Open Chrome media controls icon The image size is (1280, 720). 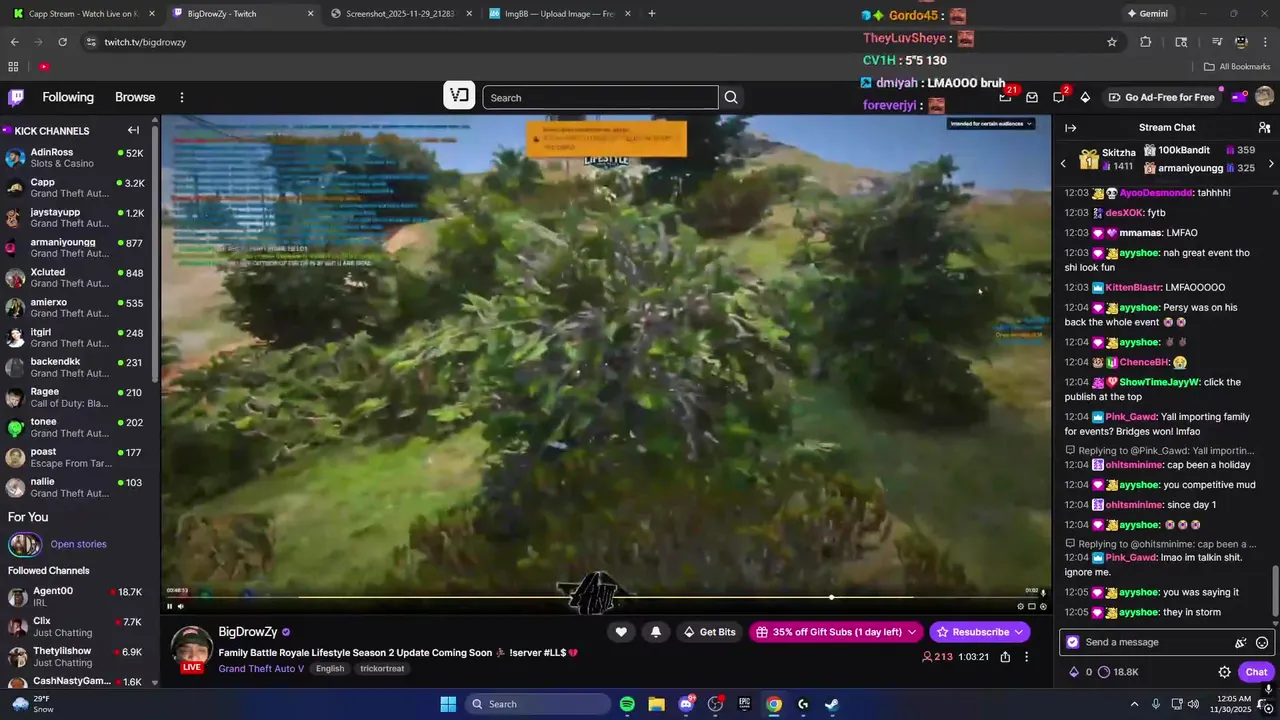pyautogui.click(x=1217, y=42)
